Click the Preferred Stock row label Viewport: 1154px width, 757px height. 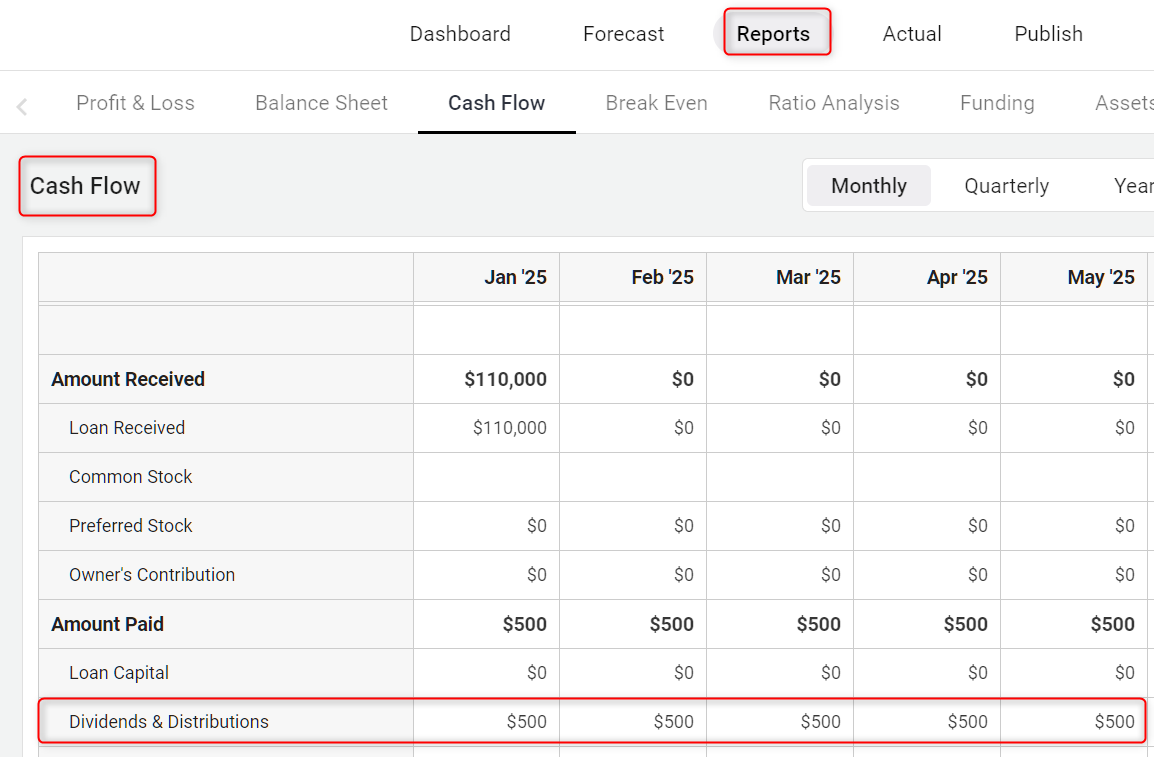click(x=130, y=526)
